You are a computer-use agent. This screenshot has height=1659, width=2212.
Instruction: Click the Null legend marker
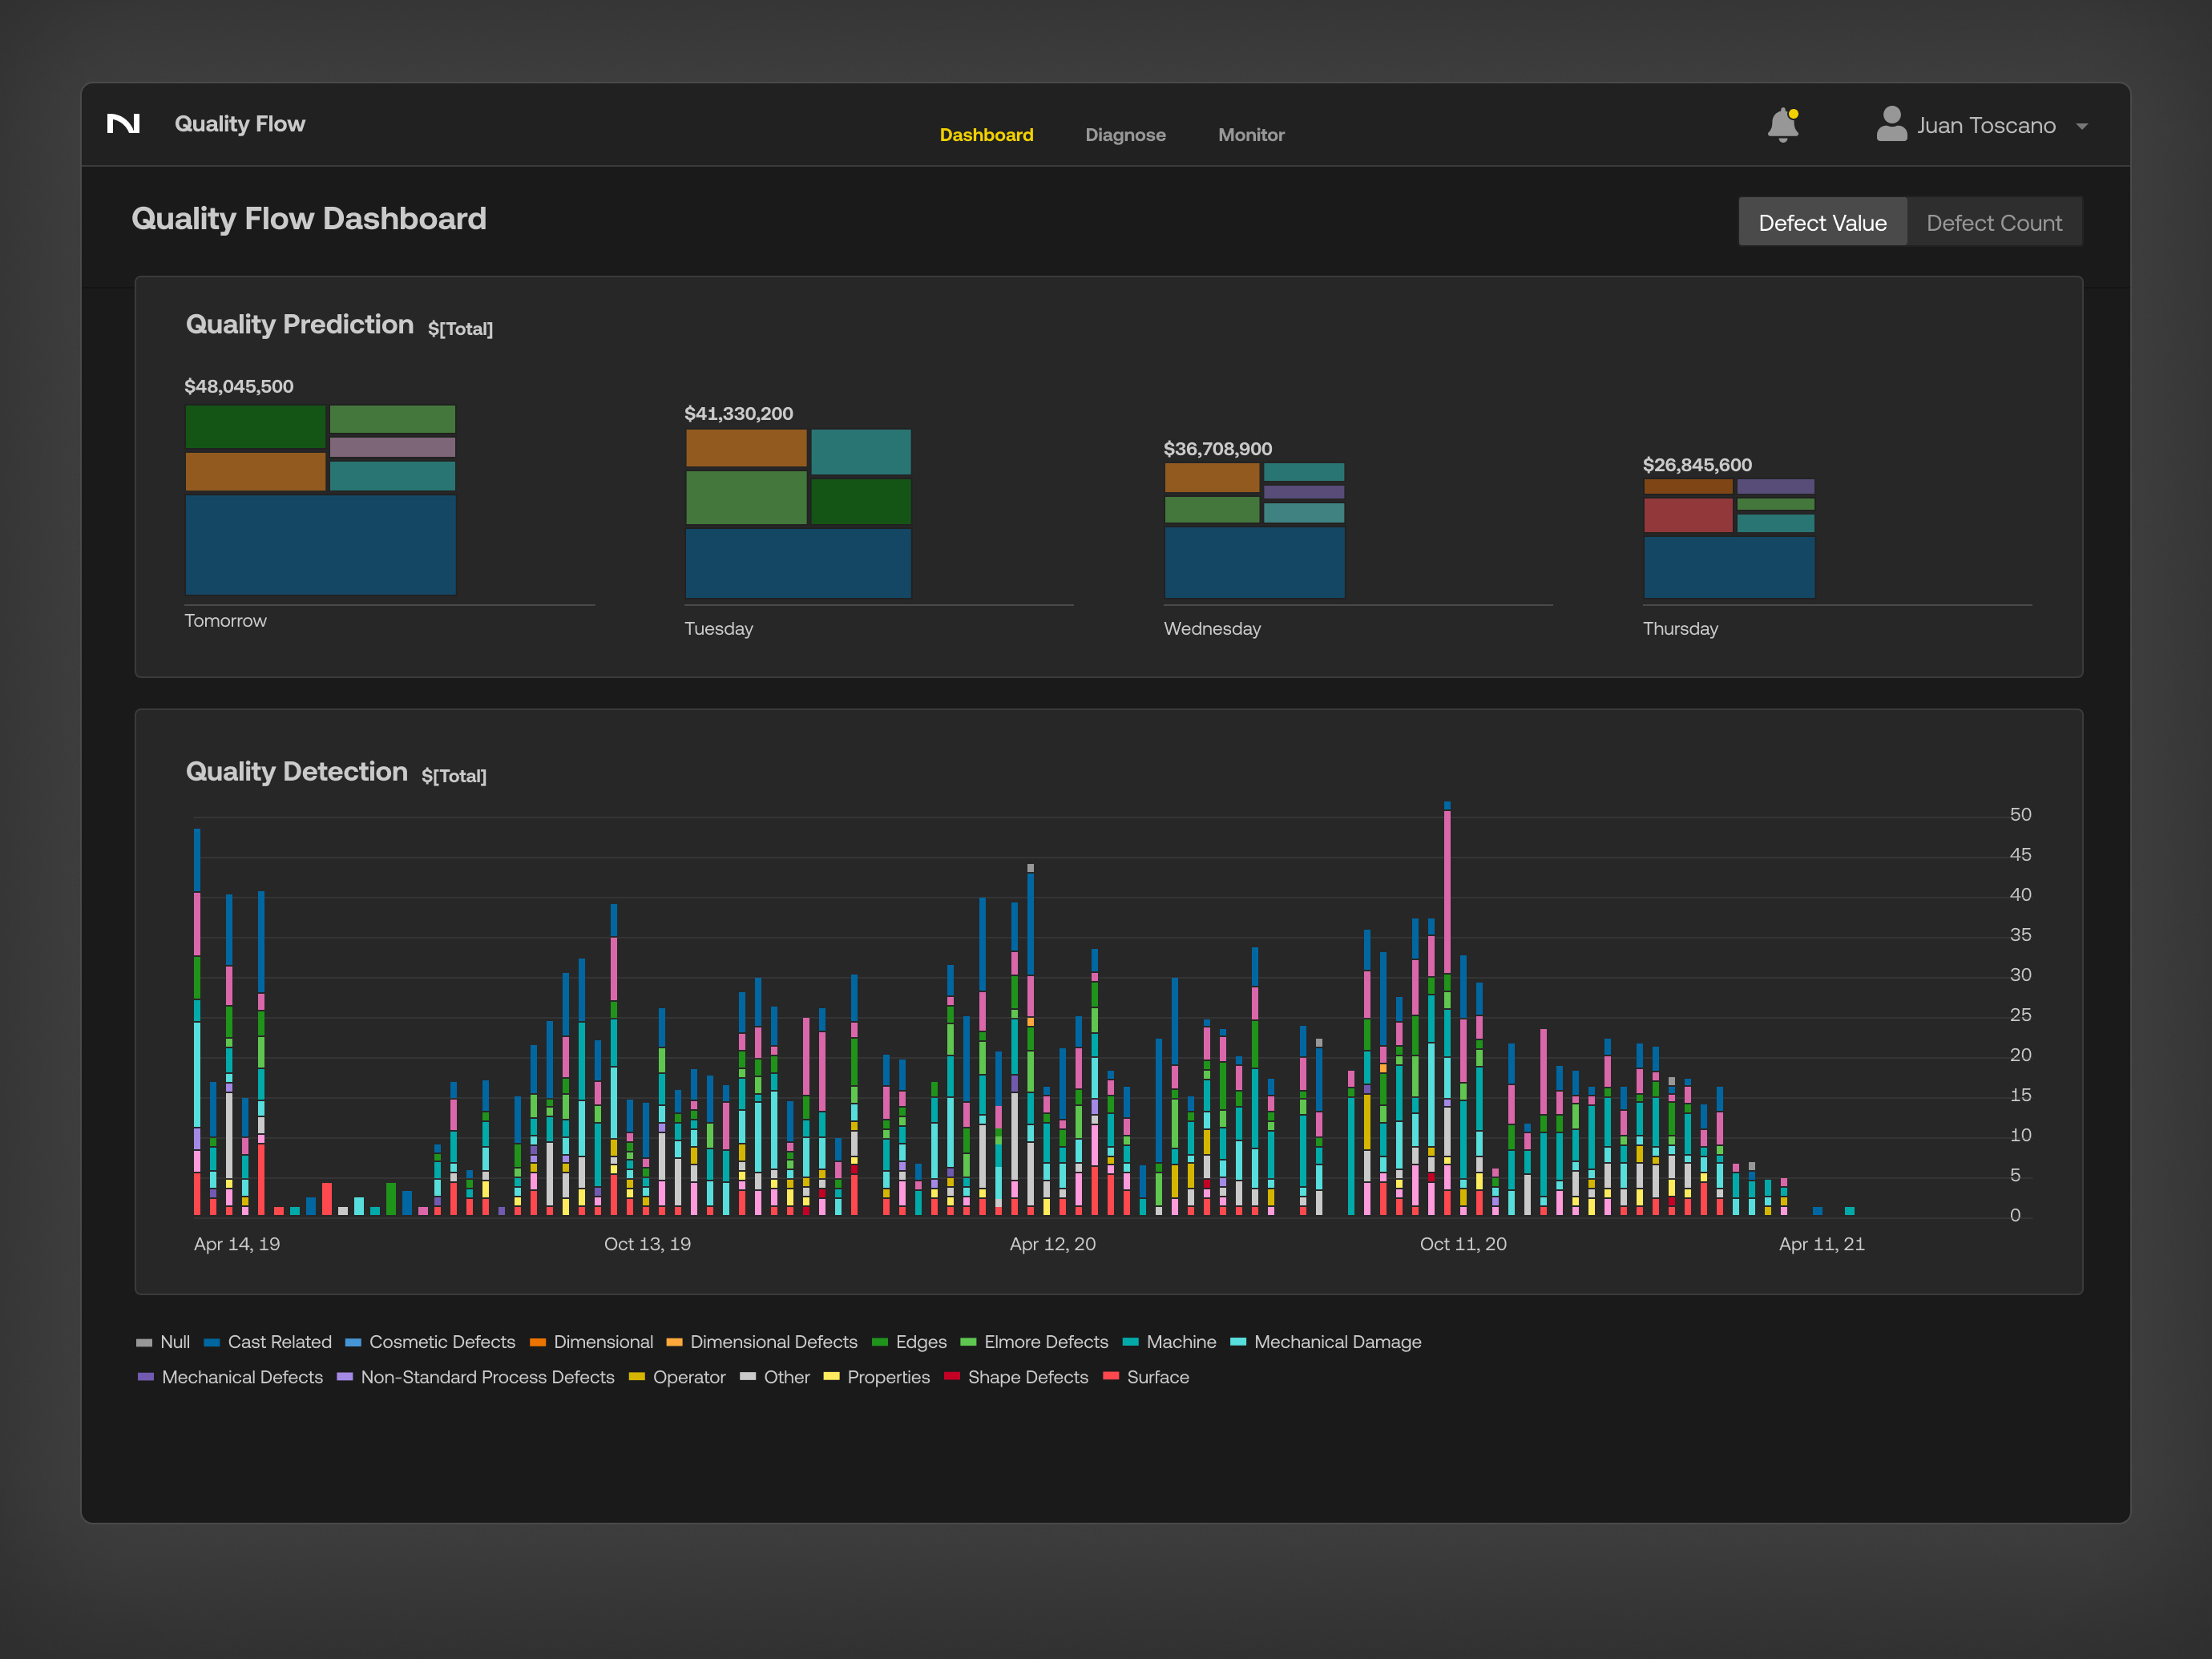(144, 1342)
